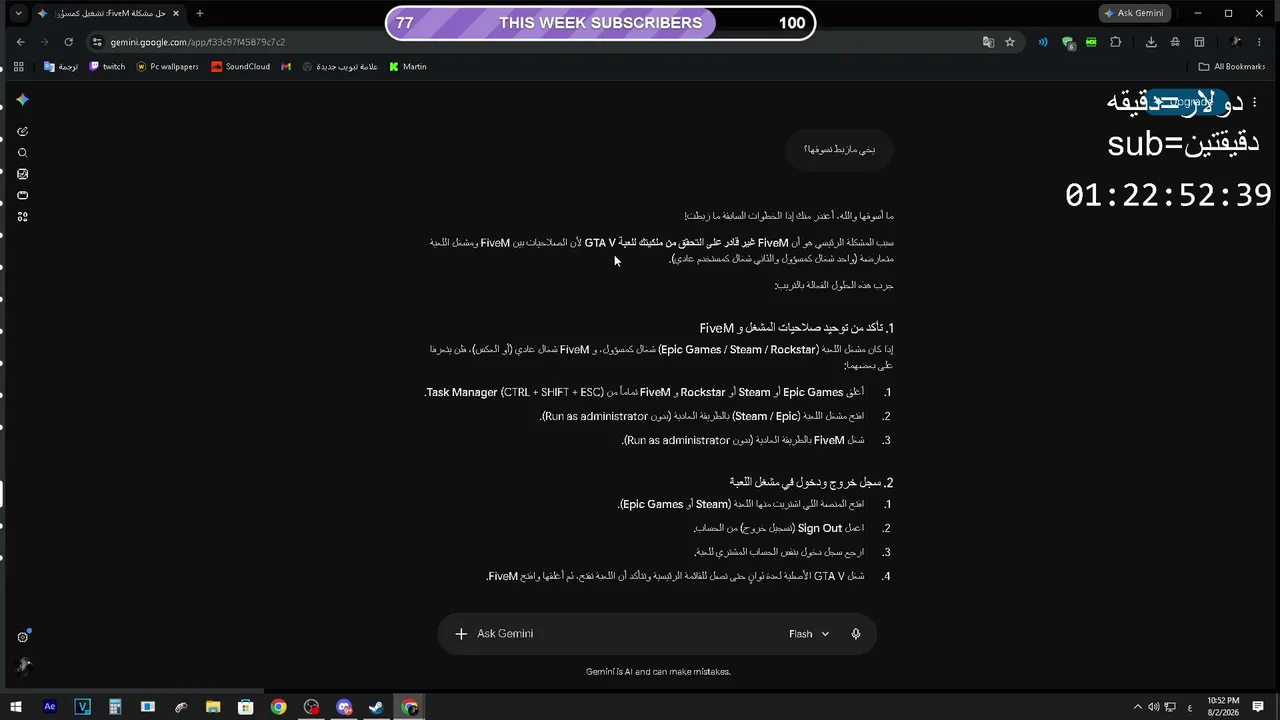
Task: Click the step line mentioning Sign Out
Action: [778, 528]
